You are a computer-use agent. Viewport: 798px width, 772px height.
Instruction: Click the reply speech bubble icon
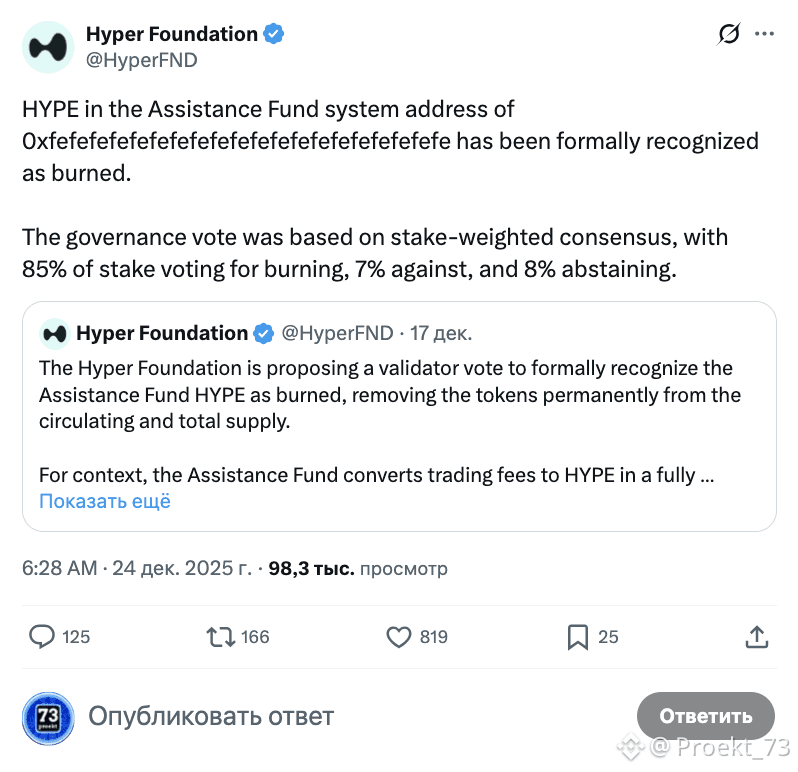pyautogui.click(x=42, y=636)
